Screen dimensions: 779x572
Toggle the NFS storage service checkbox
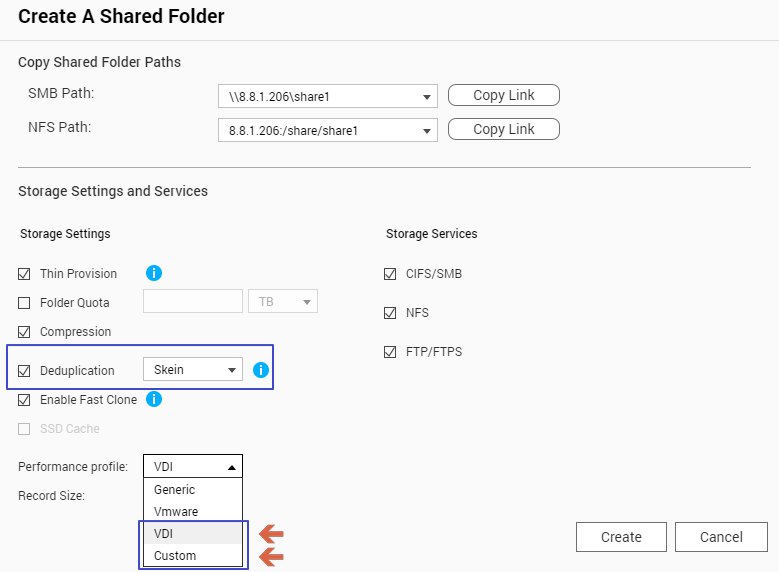click(x=391, y=313)
